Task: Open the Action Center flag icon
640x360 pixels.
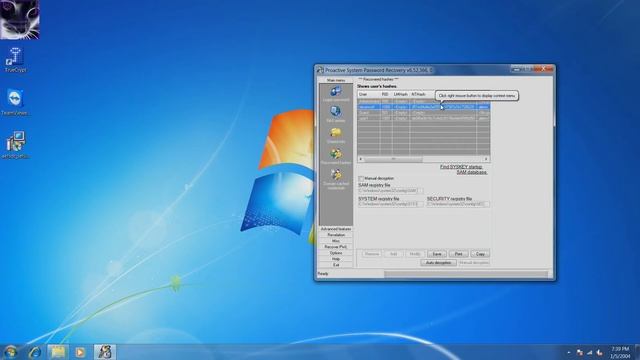Action: 580,352
